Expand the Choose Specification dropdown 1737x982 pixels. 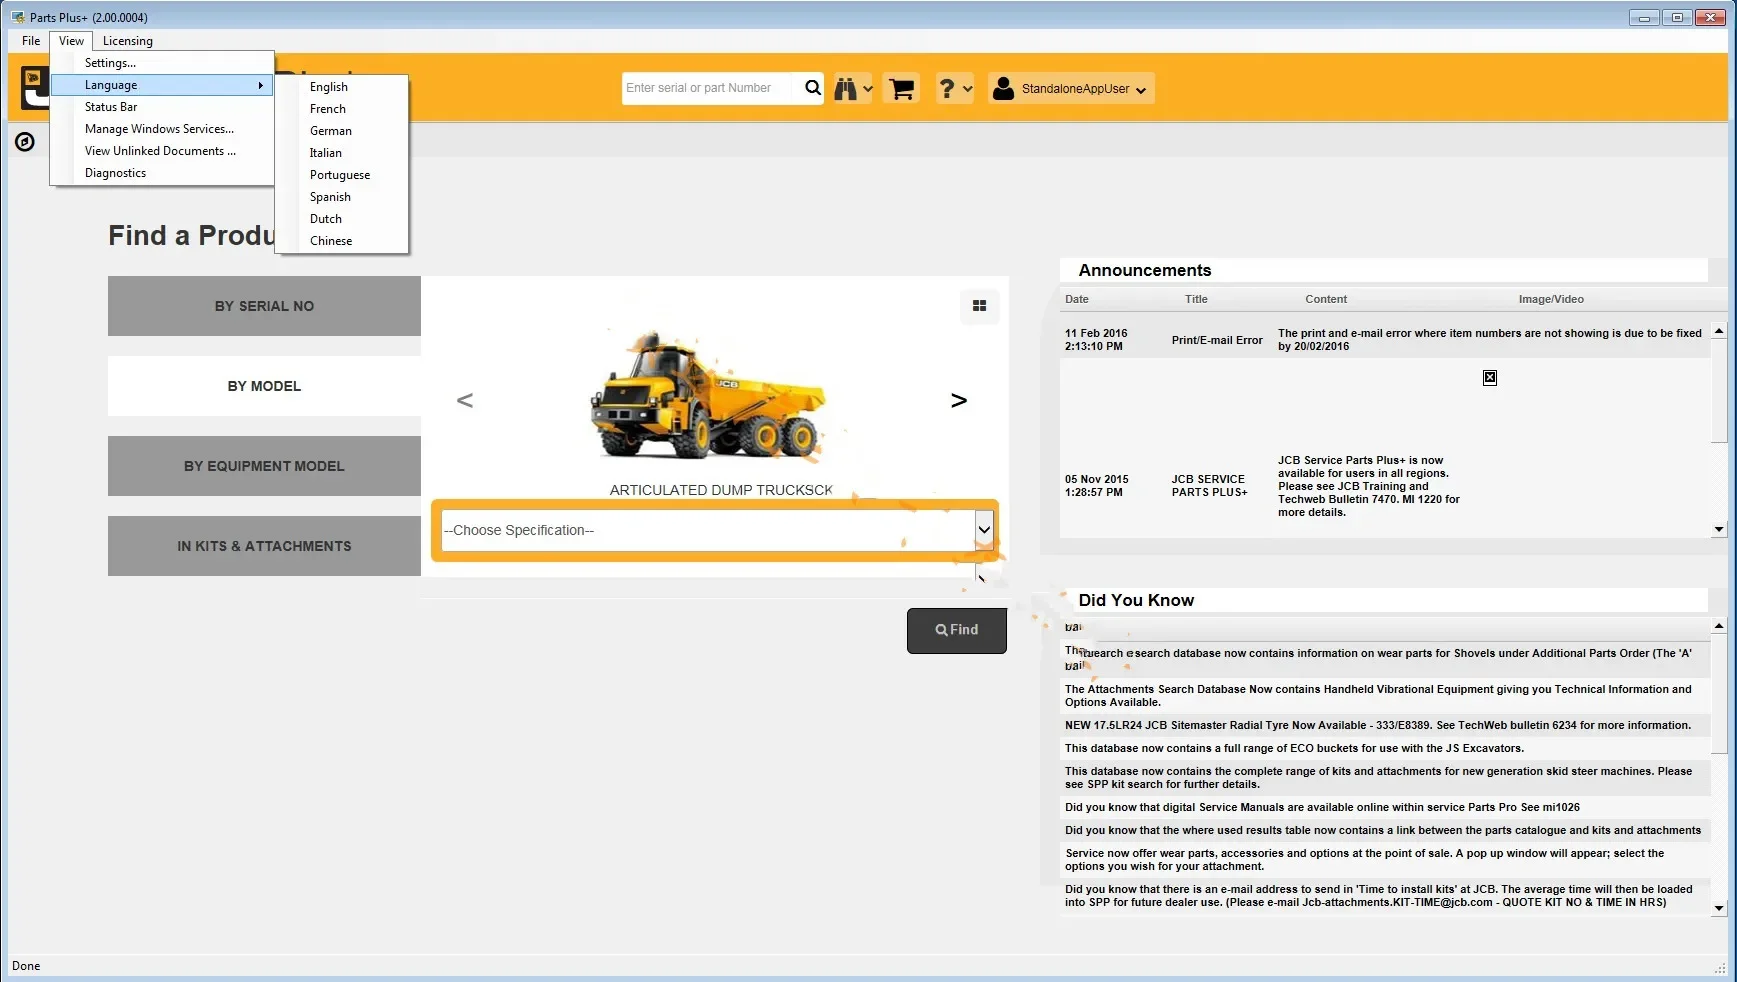point(984,530)
